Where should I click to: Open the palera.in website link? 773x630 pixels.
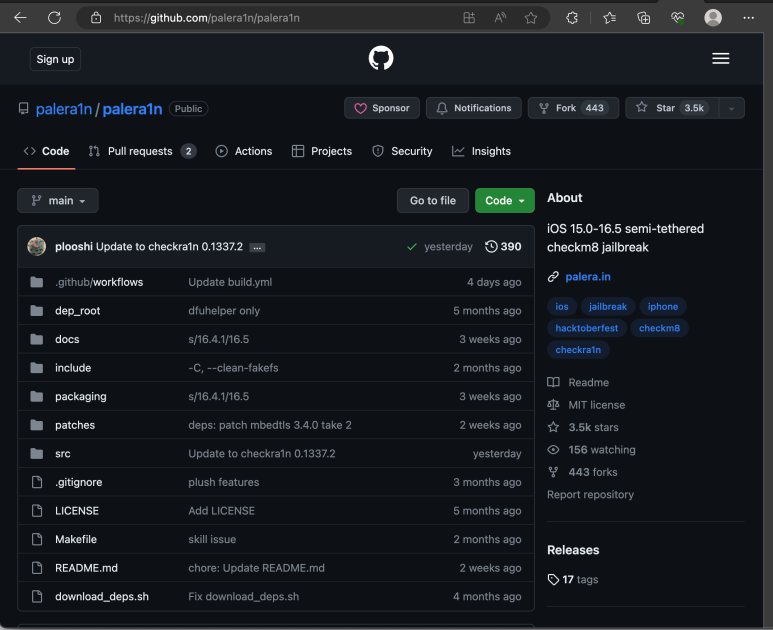click(588, 277)
